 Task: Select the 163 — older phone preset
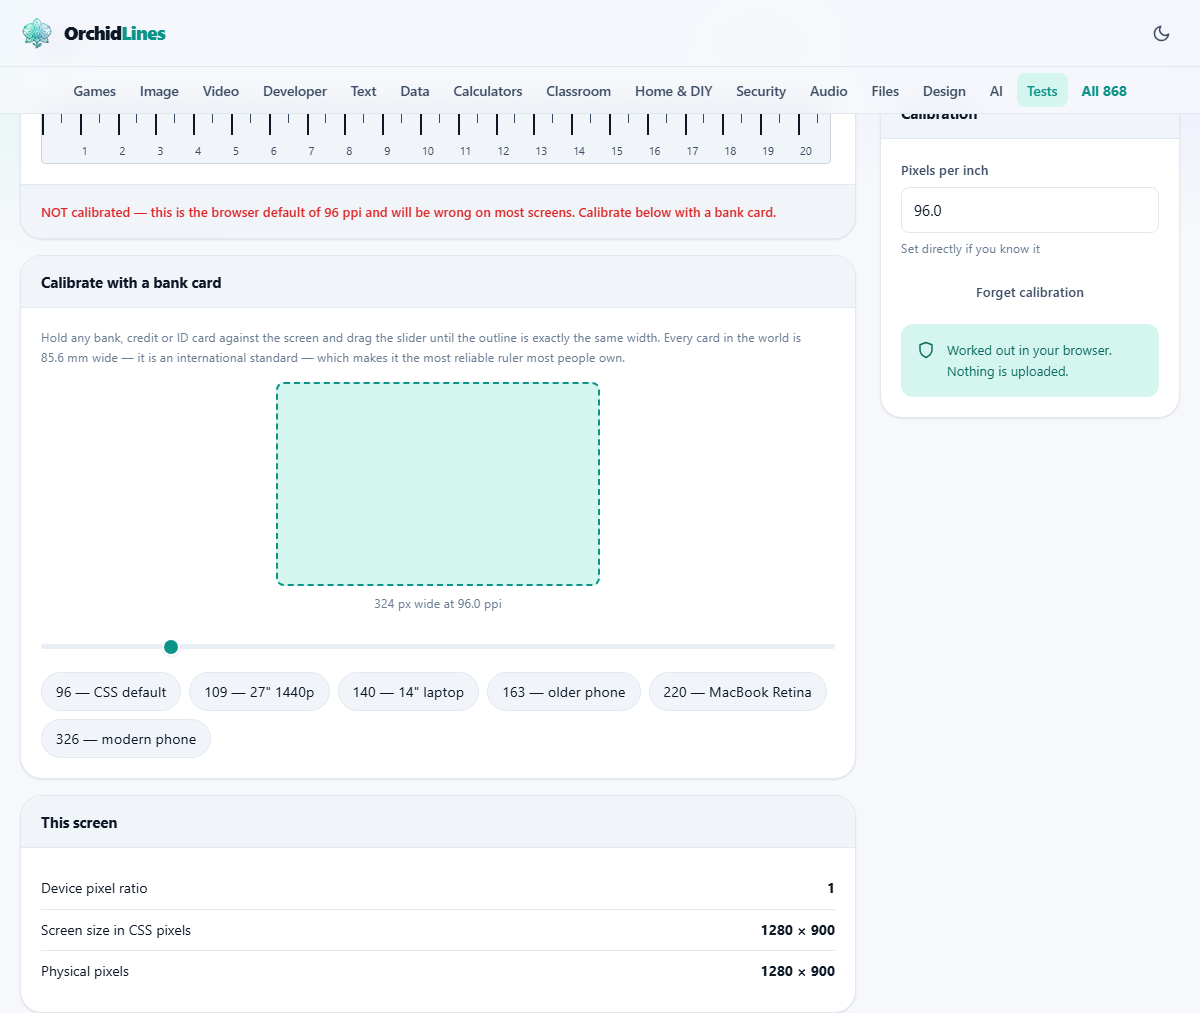pos(564,692)
